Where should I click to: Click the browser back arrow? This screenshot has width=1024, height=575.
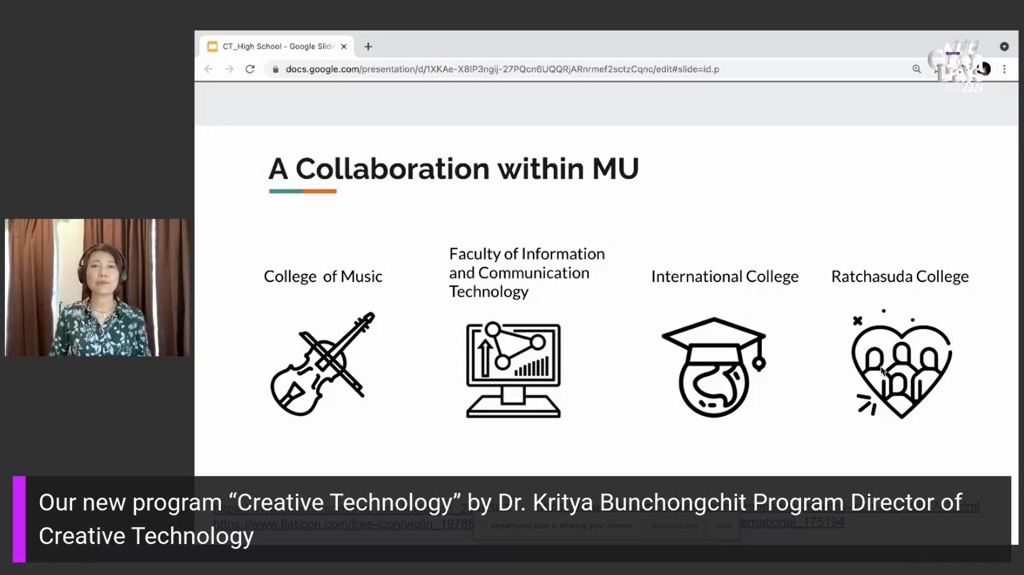click(x=209, y=69)
